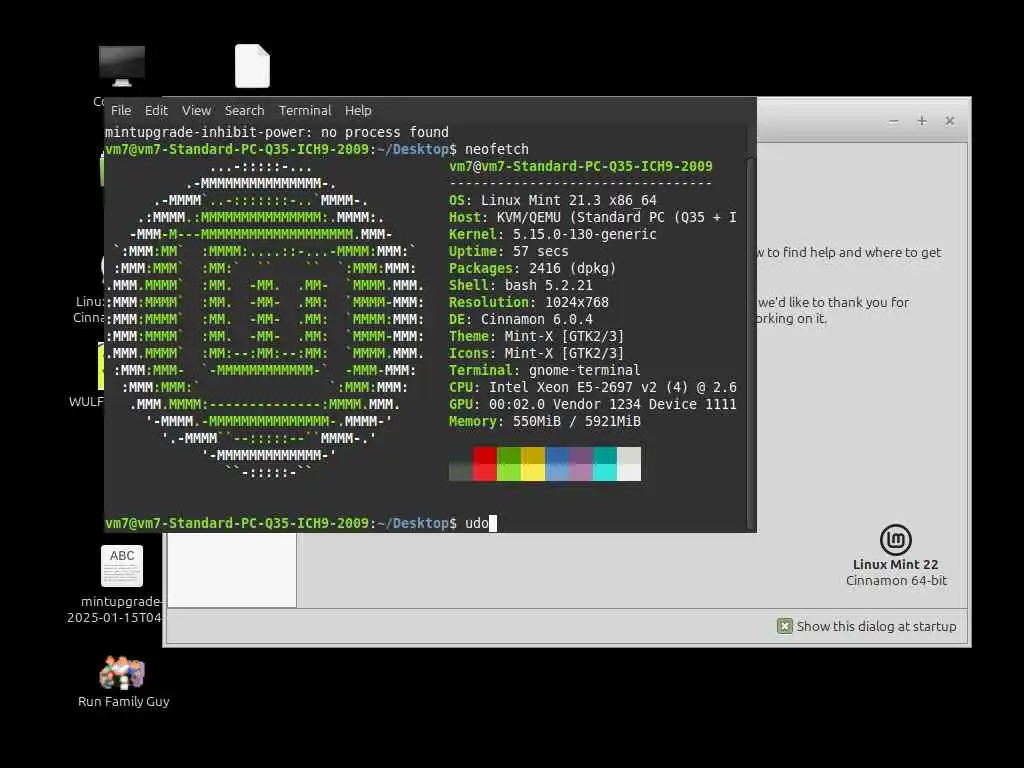
Task: Click the typed 'neofetch' command text
Action: pyautogui.click(x=497, y=149)
